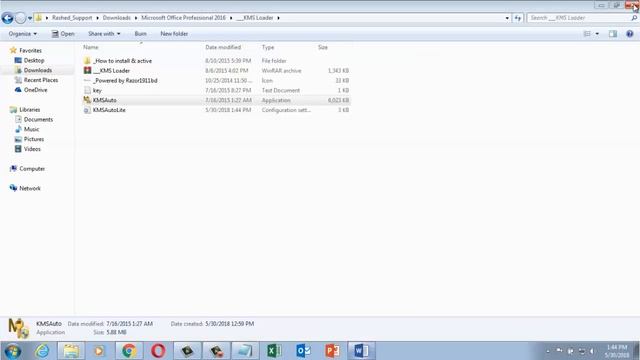The width and height of the screenshot is (640, 360).
Task: Change view with the views icon
Action: point(587,34)
